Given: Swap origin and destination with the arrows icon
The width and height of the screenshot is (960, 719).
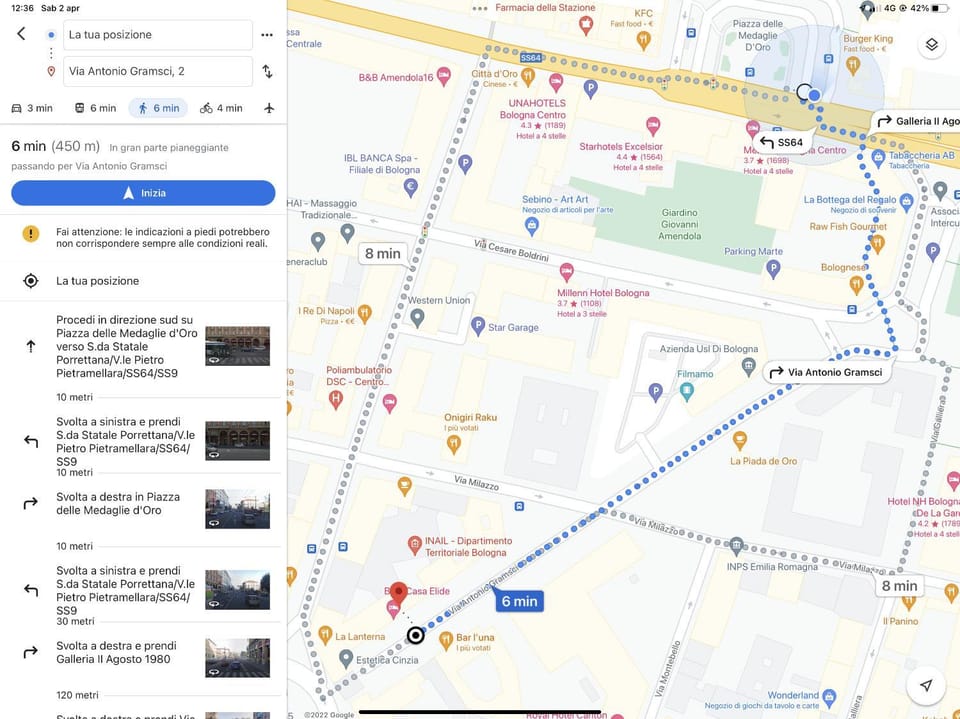Looking at the screenshot, I should (268, 71).
